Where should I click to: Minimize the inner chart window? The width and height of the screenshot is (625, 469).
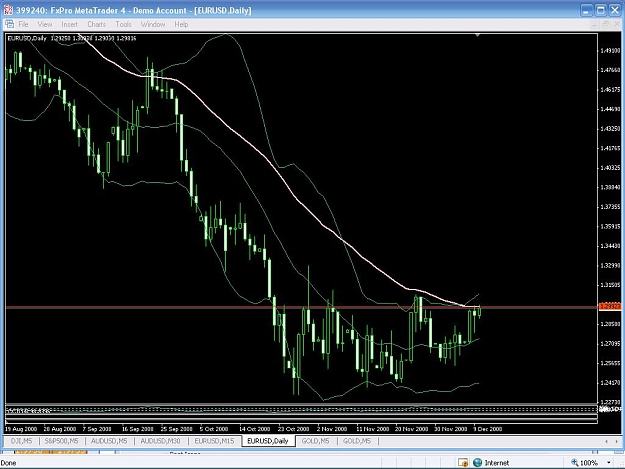coord(595,24)
